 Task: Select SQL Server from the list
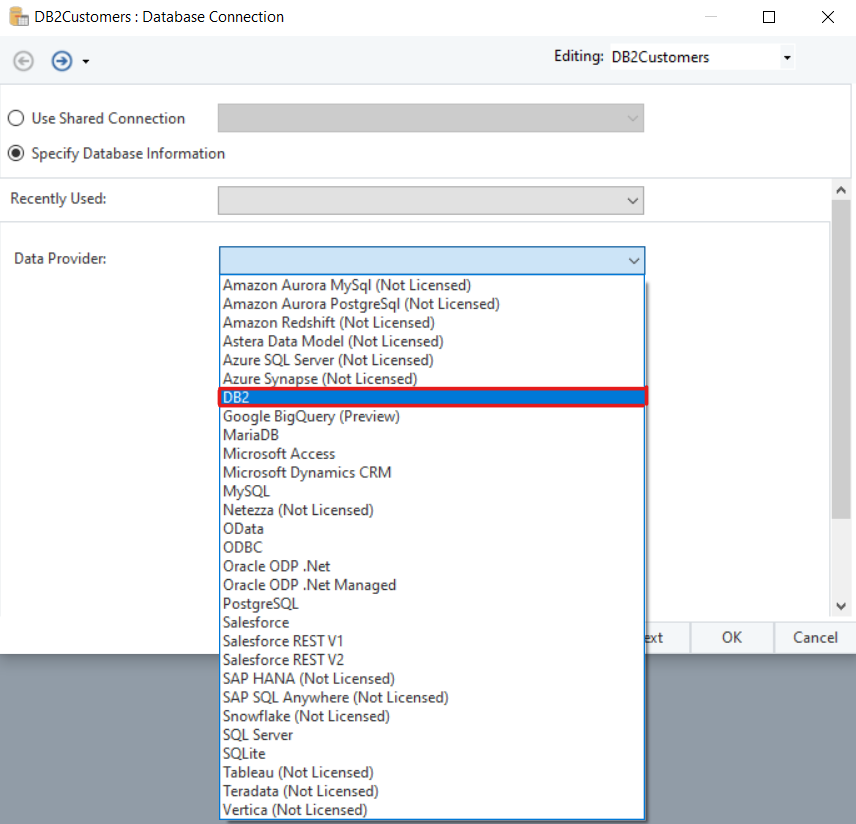tap(258, 734)
